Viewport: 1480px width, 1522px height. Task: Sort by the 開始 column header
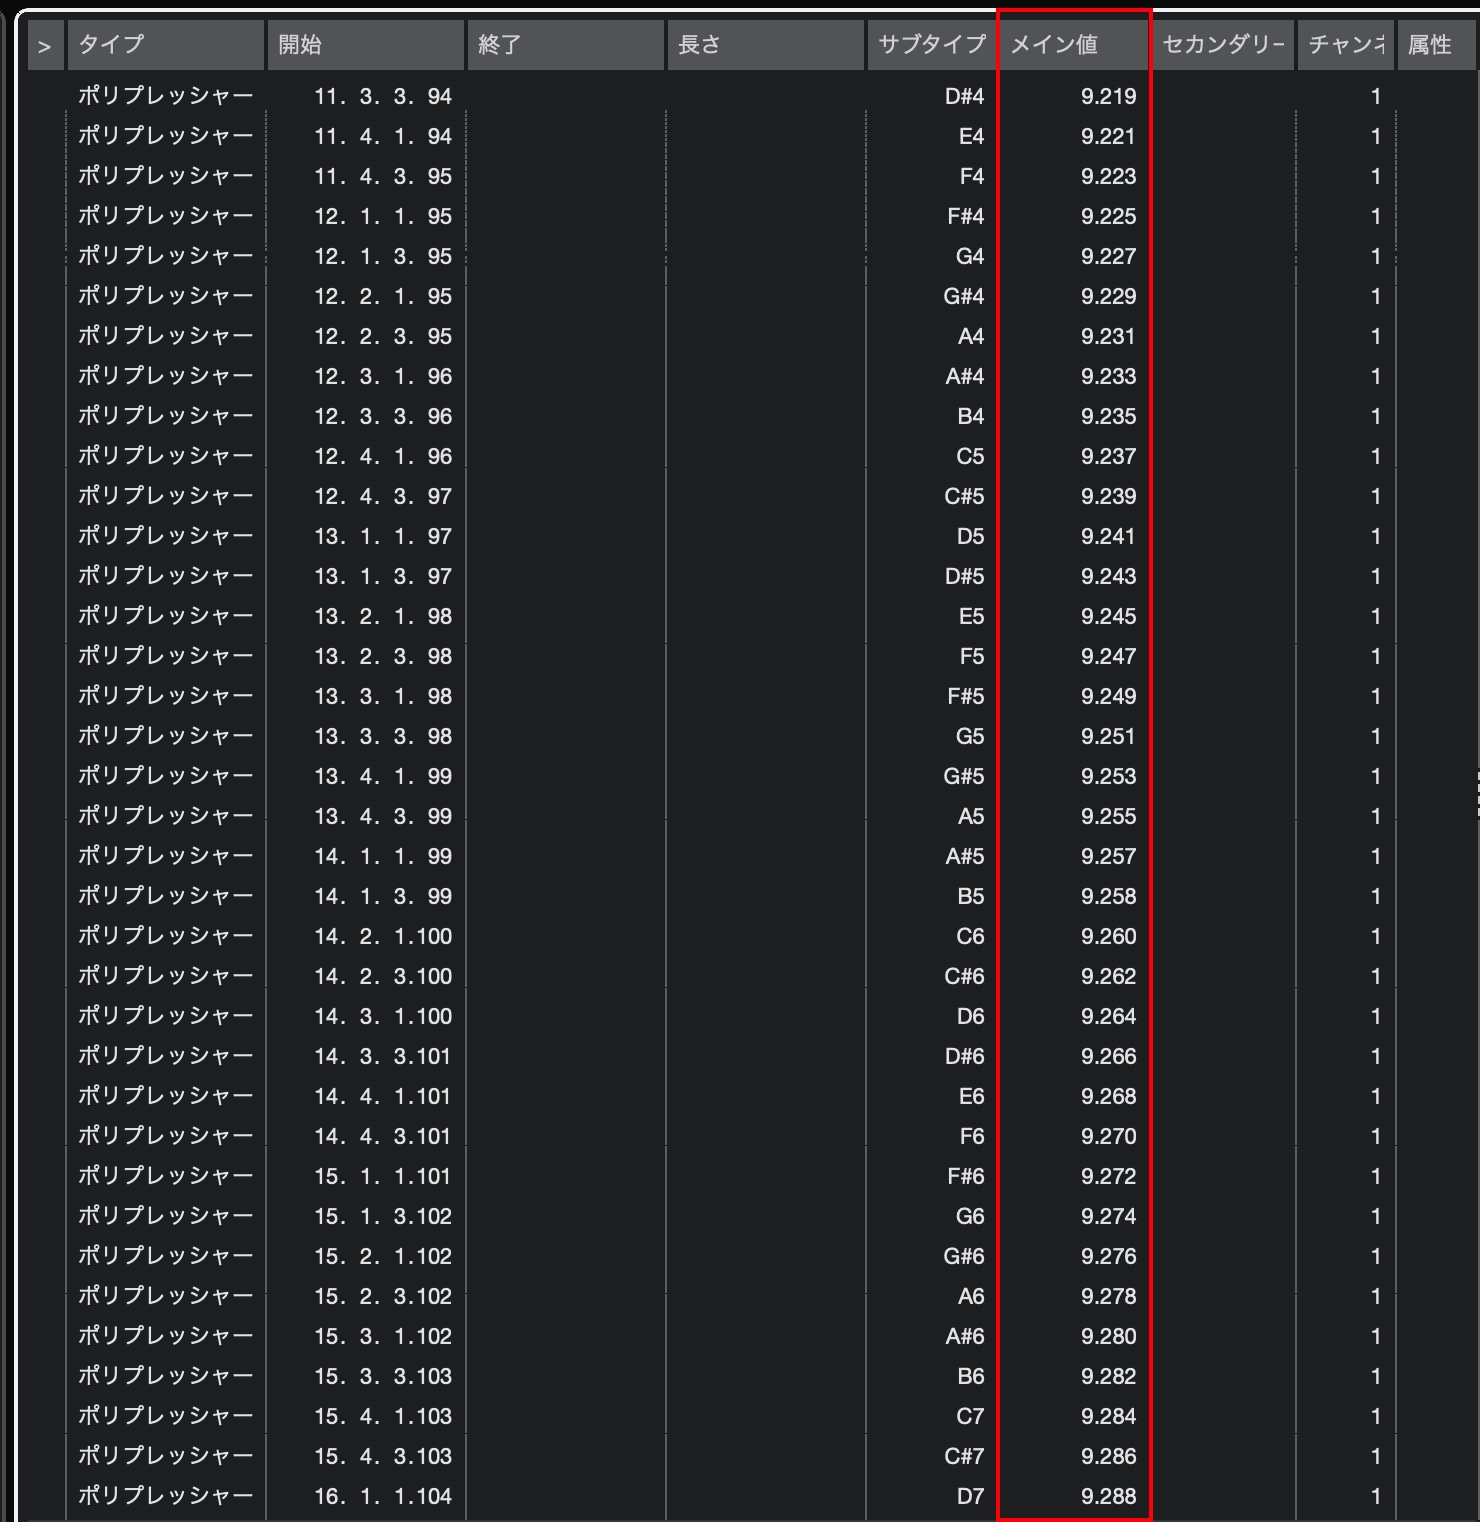(x=366, y=45)
